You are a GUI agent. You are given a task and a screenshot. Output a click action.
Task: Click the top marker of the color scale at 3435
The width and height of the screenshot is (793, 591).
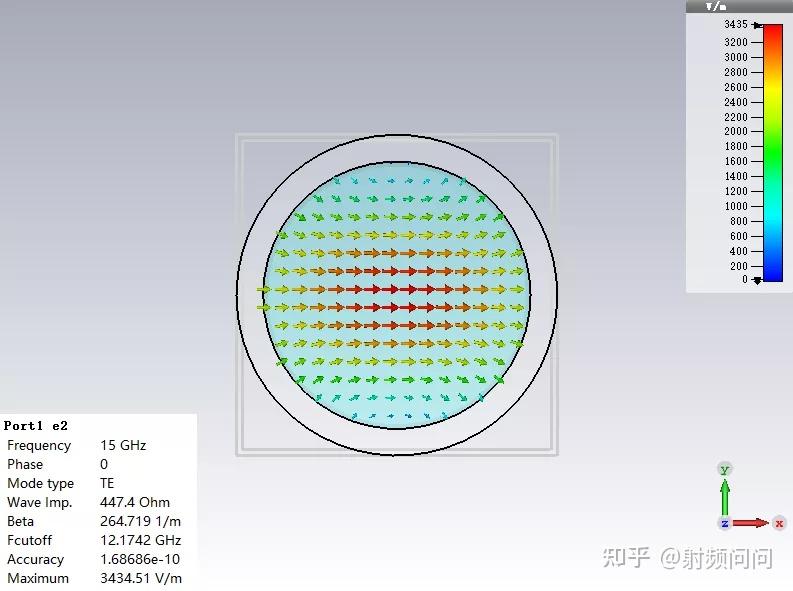point(757,25)
